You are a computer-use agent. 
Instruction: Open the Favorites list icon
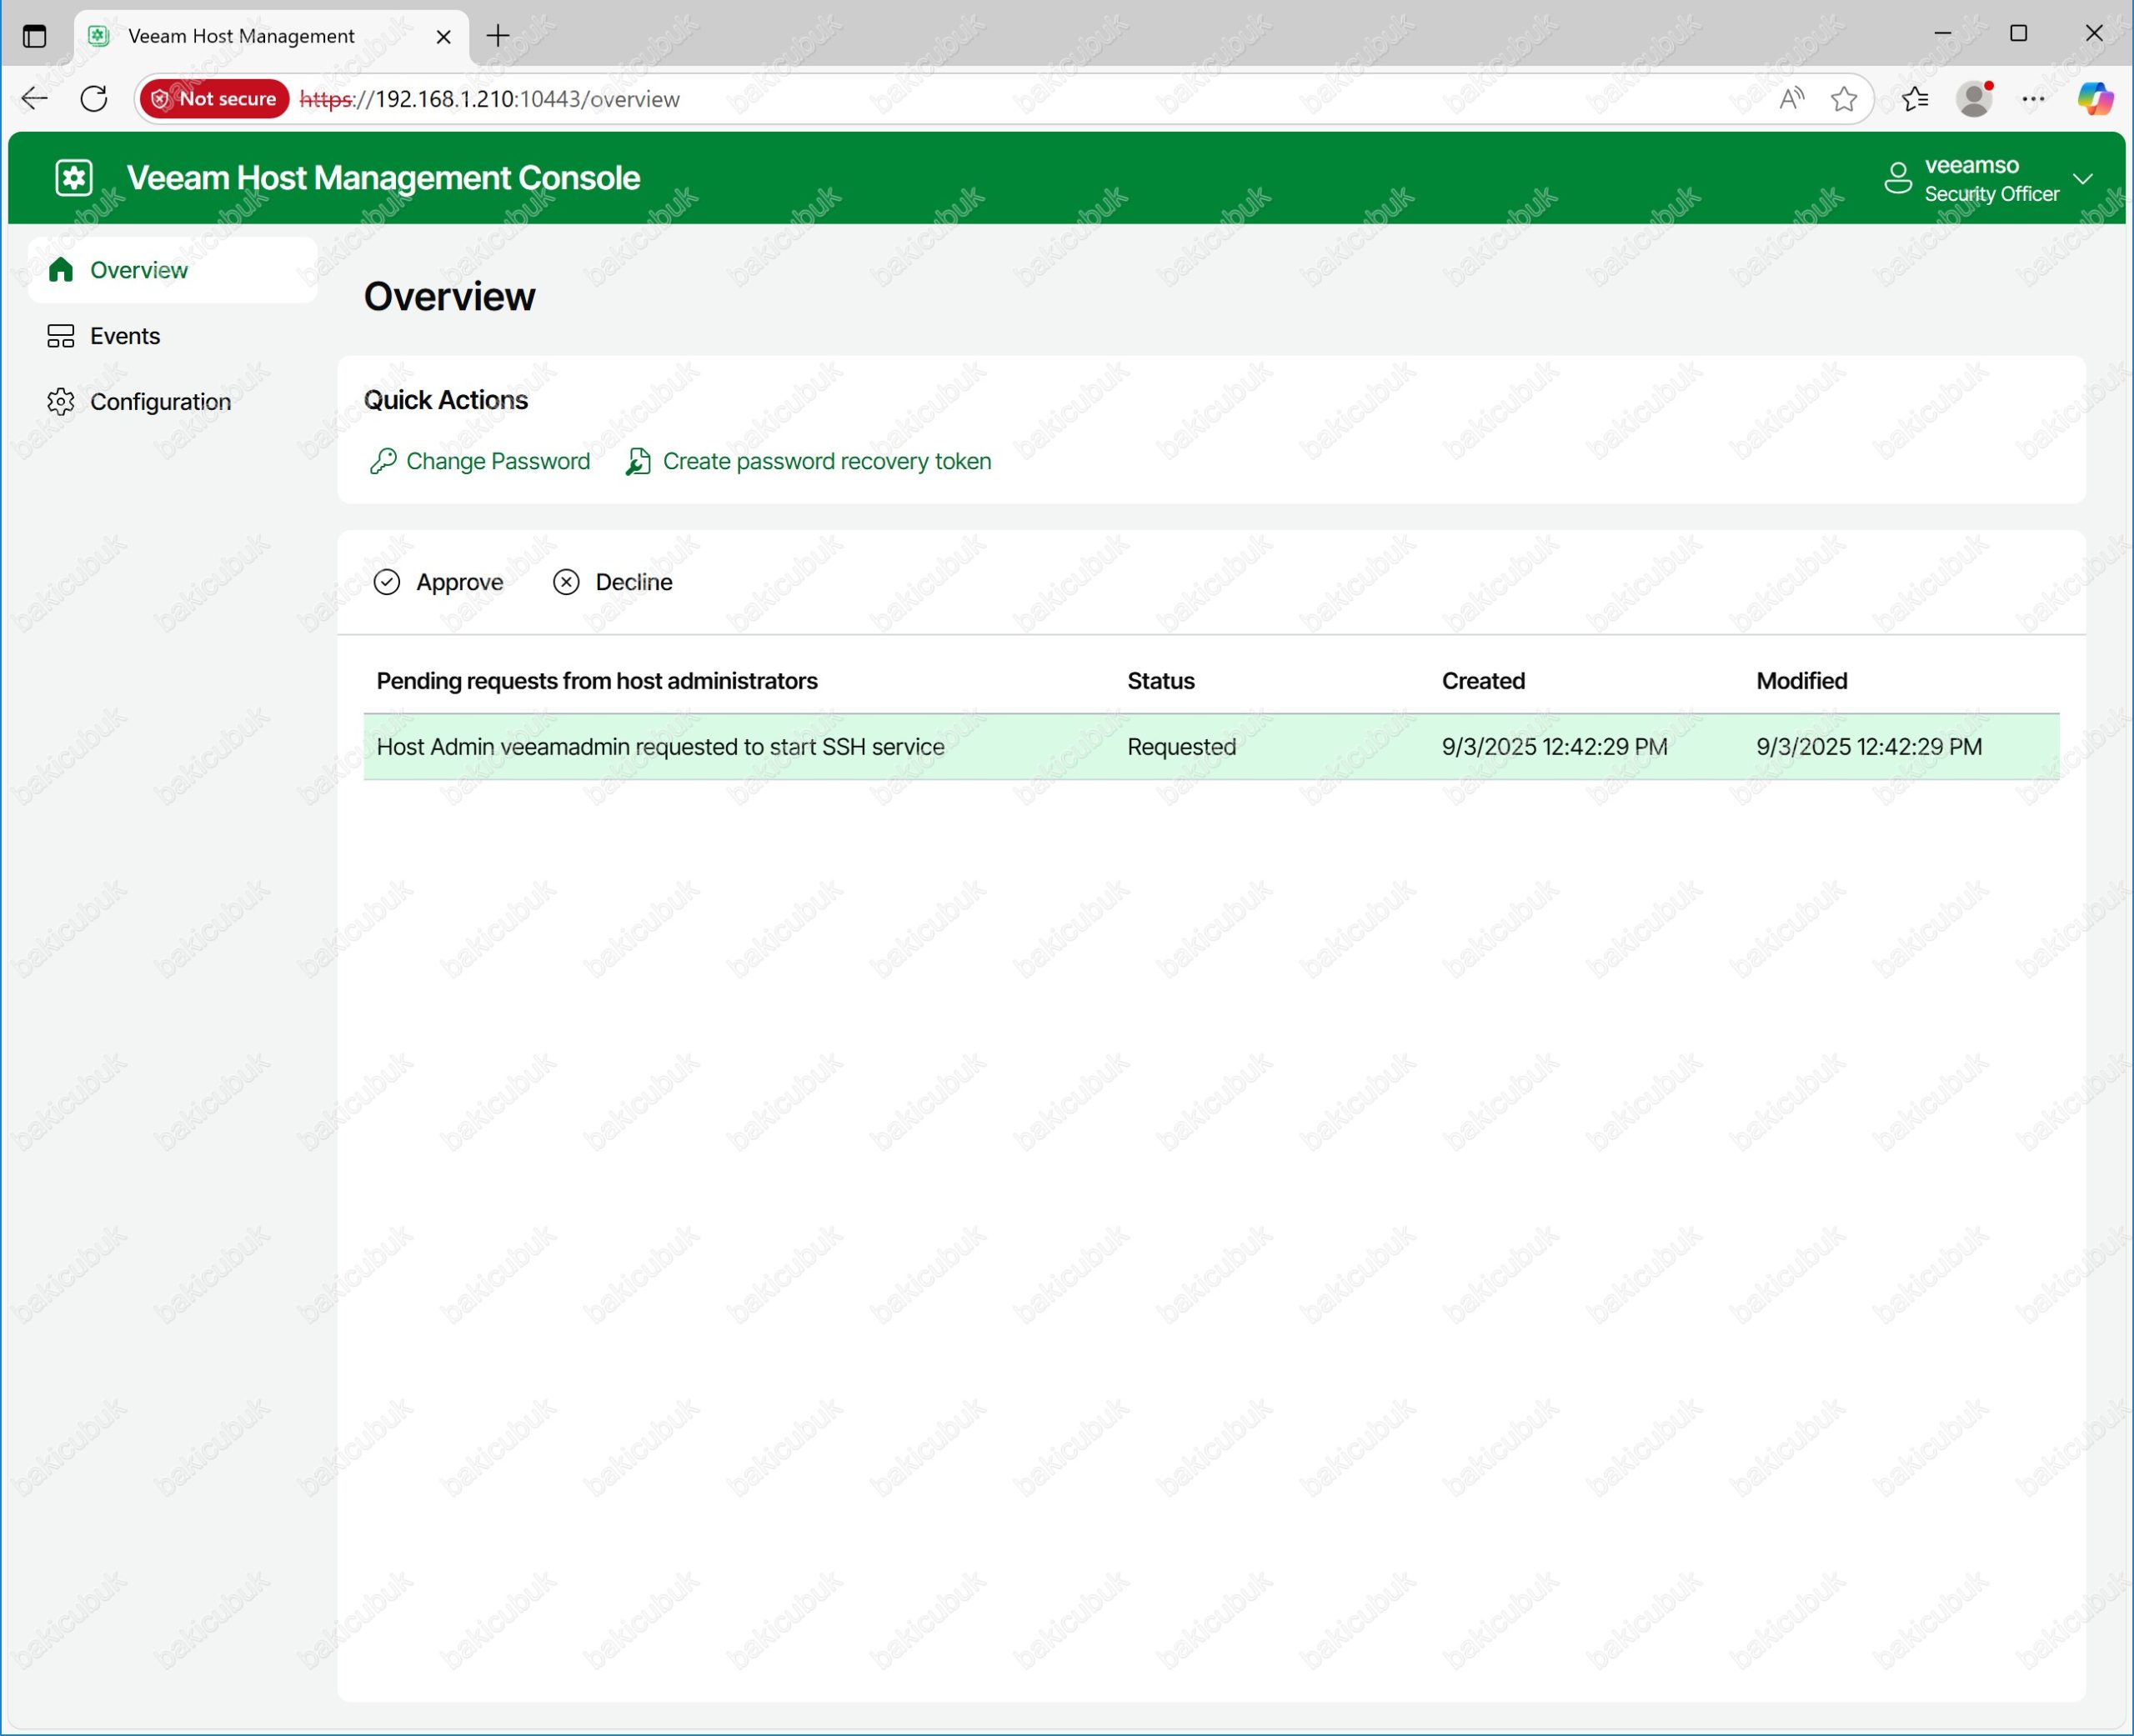1915,99
